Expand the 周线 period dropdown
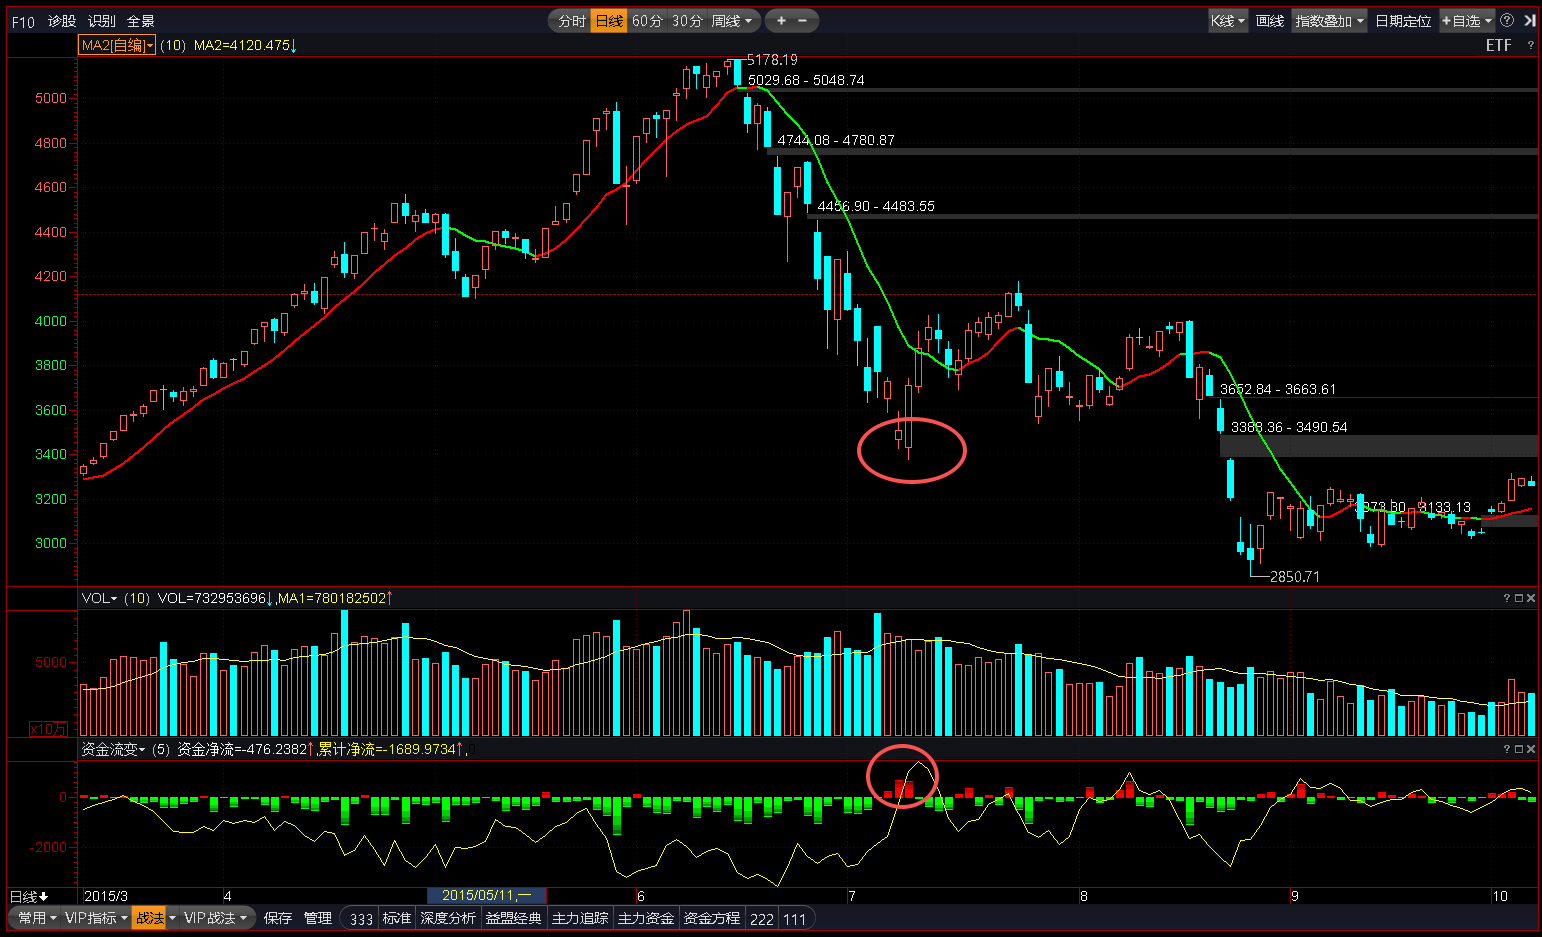The width and height of the screenshot is (1542, 937). (x=732, y=21)
